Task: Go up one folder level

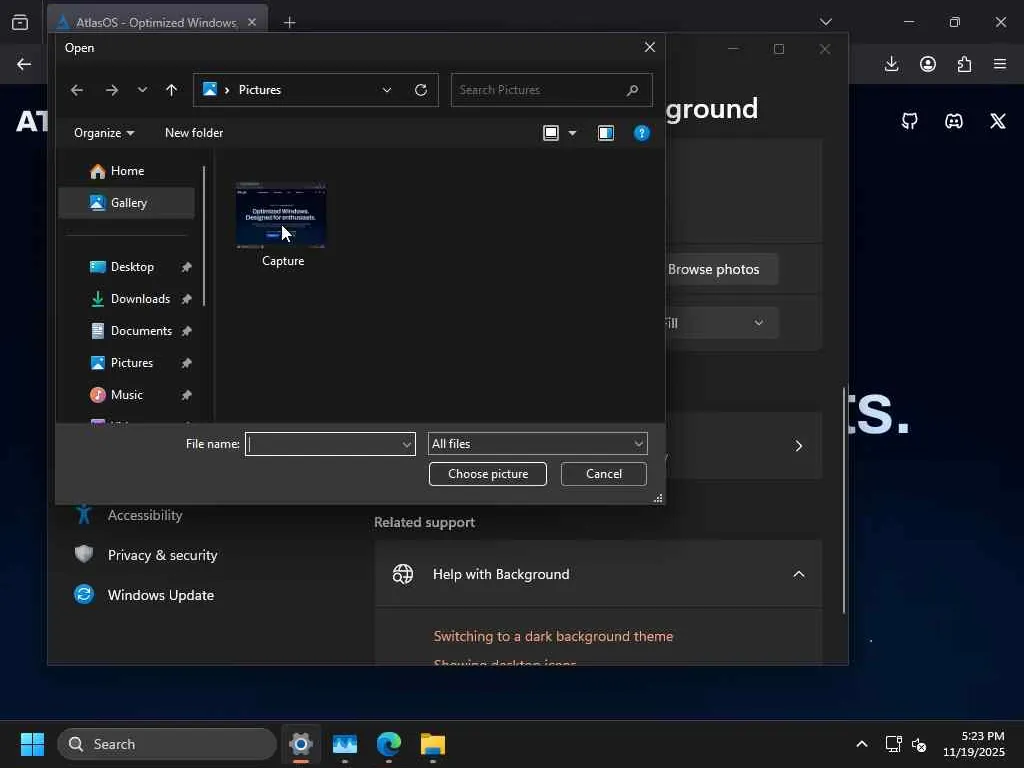Action: point(171,90)
